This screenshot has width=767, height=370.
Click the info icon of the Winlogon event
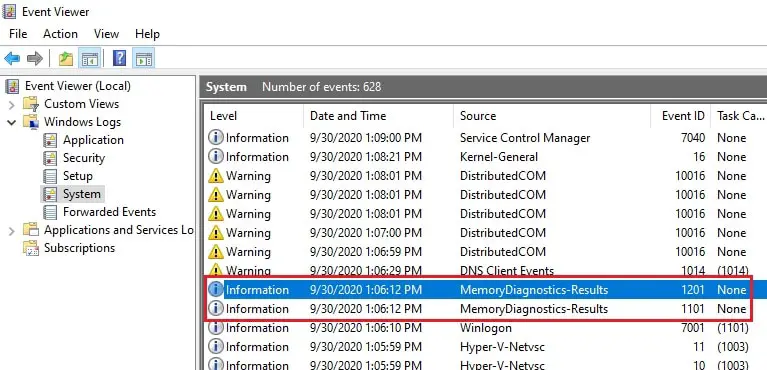[x=216, y=328]
